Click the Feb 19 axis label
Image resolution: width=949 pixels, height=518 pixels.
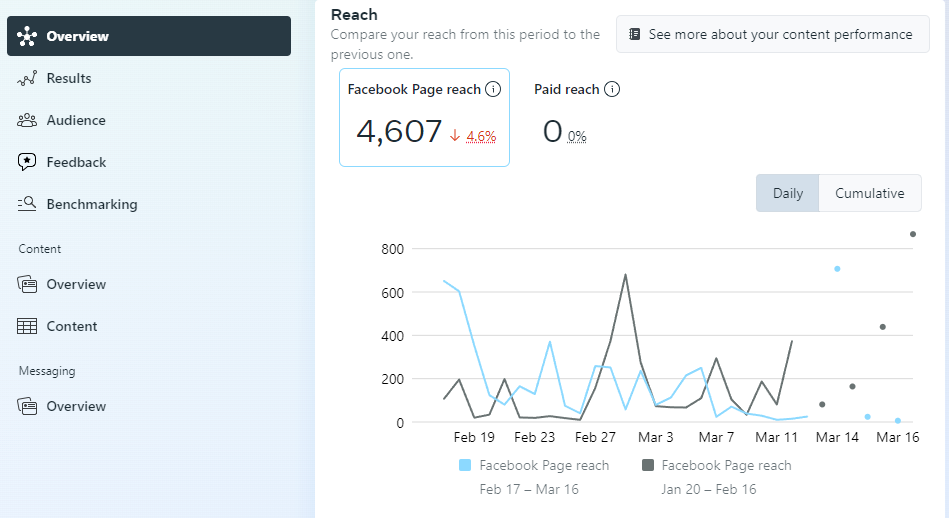click(x=474, y=438)
